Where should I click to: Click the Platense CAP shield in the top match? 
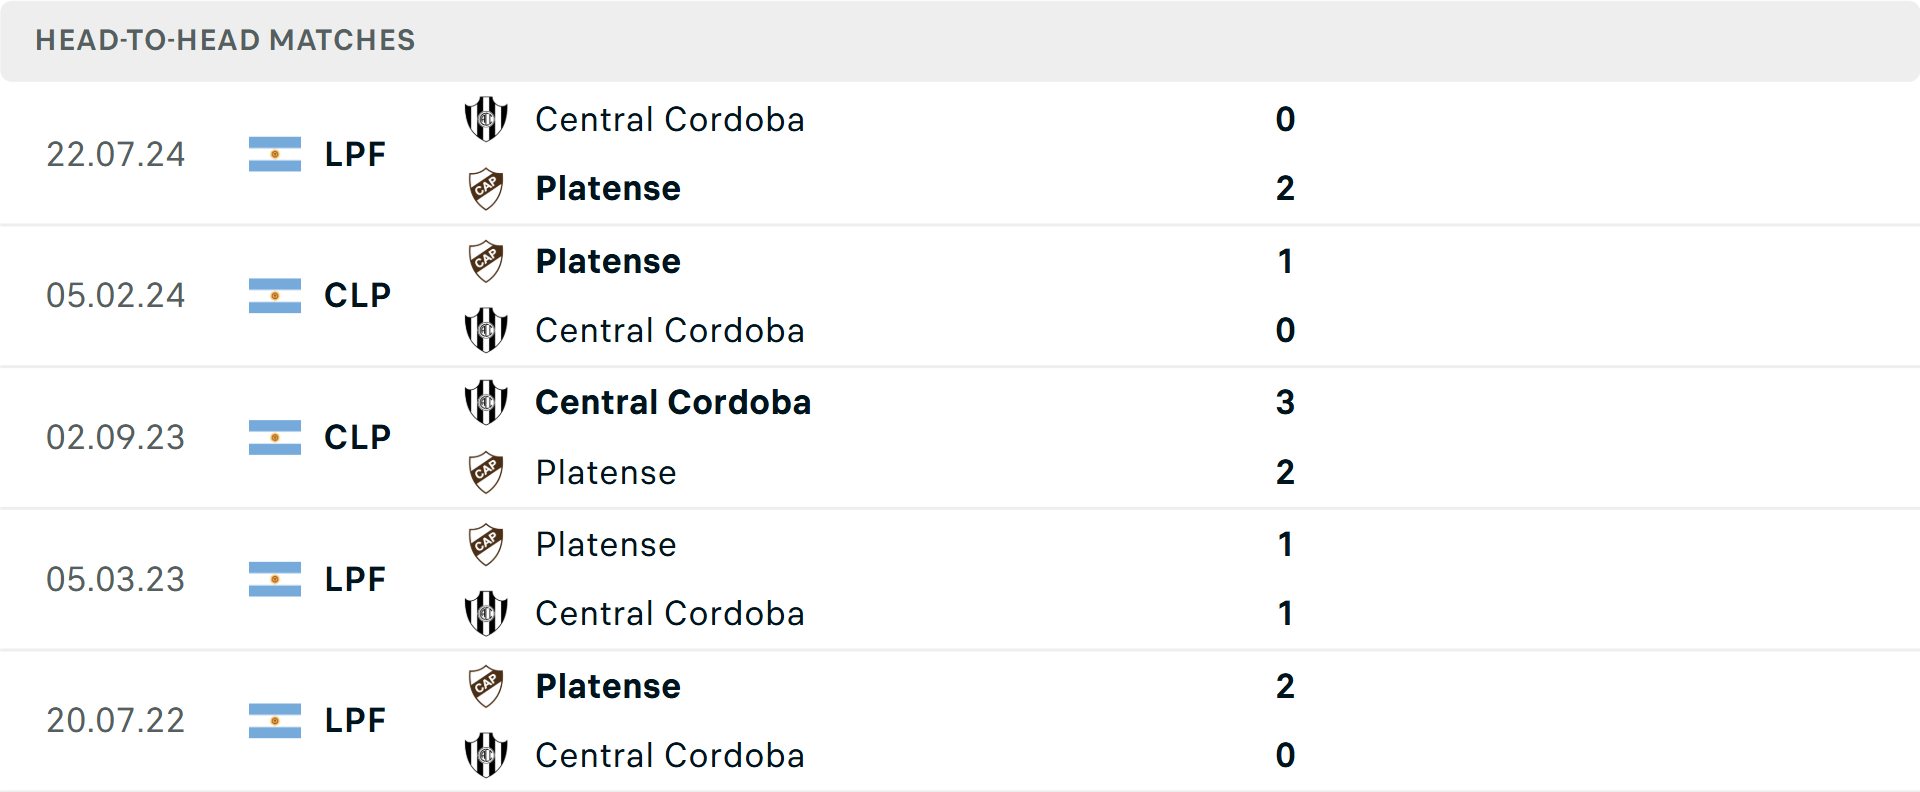point(486,189)
